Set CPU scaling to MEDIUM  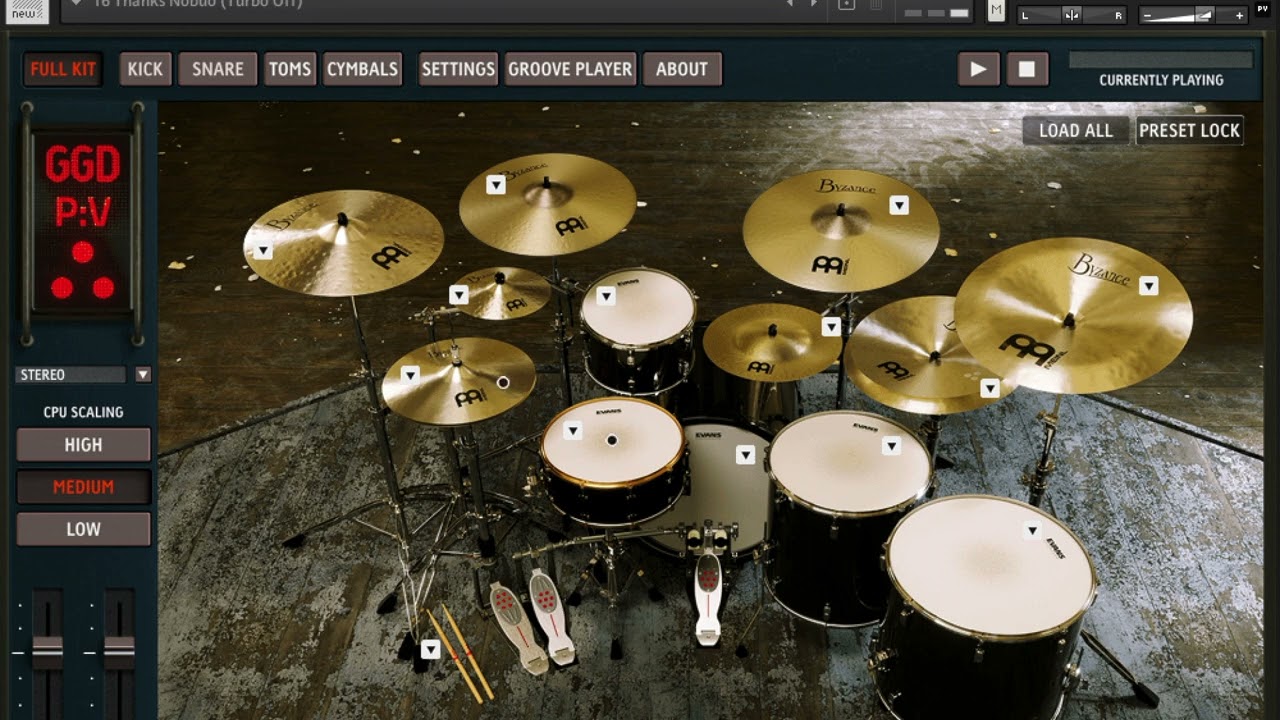pyautogui.click(x=83, y=487)
